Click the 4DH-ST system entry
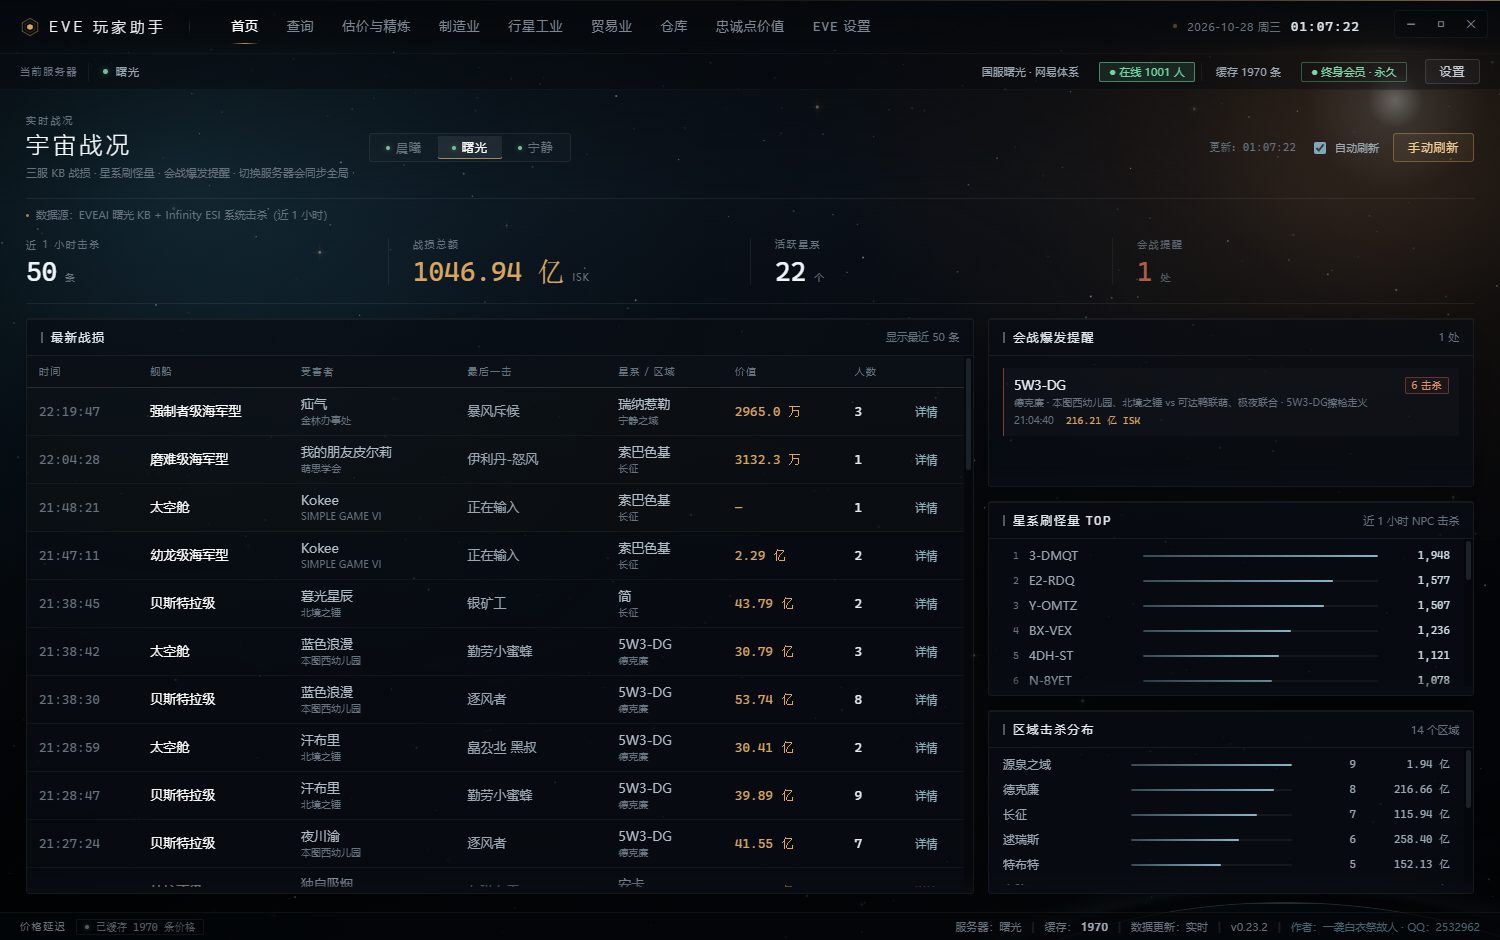 1051,656
